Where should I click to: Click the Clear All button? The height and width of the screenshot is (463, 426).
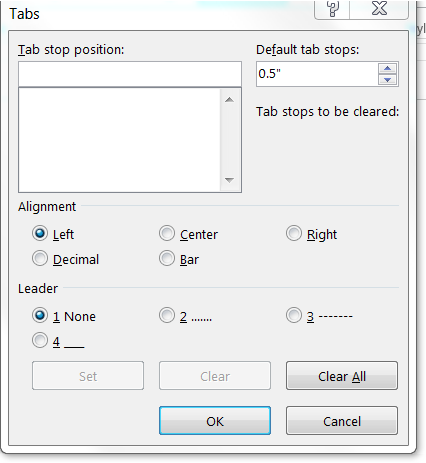coord(342,376)
